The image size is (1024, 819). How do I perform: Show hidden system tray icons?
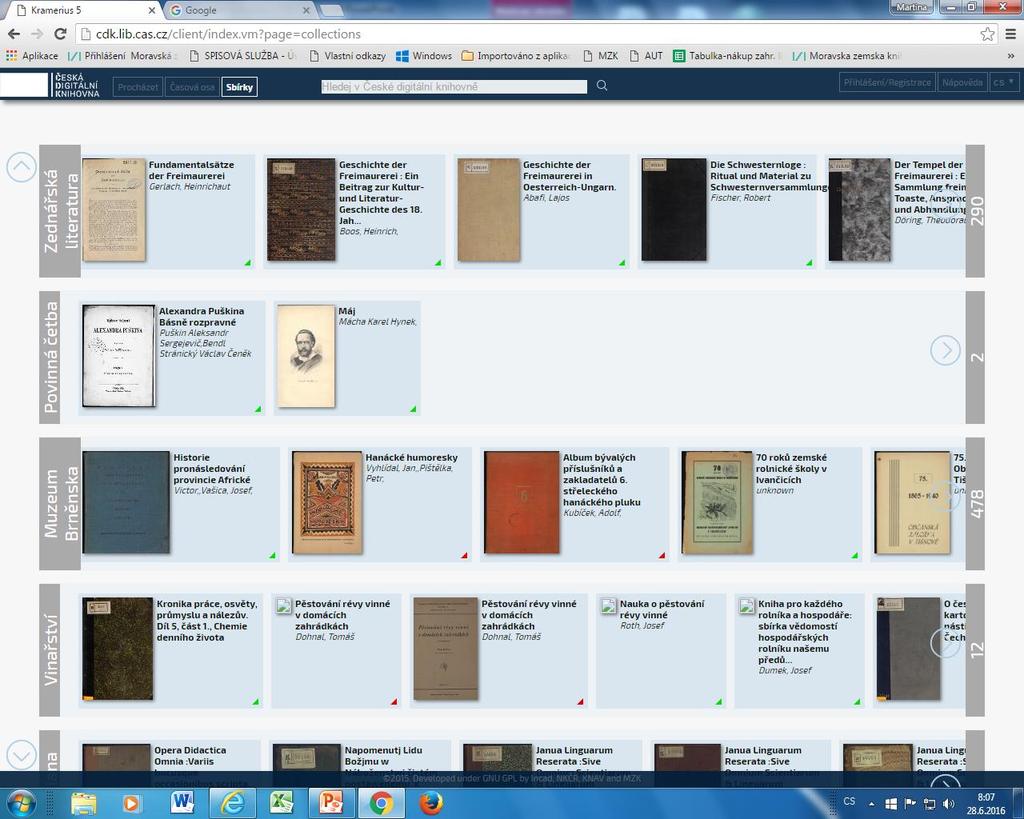click(x=871, y=803)
